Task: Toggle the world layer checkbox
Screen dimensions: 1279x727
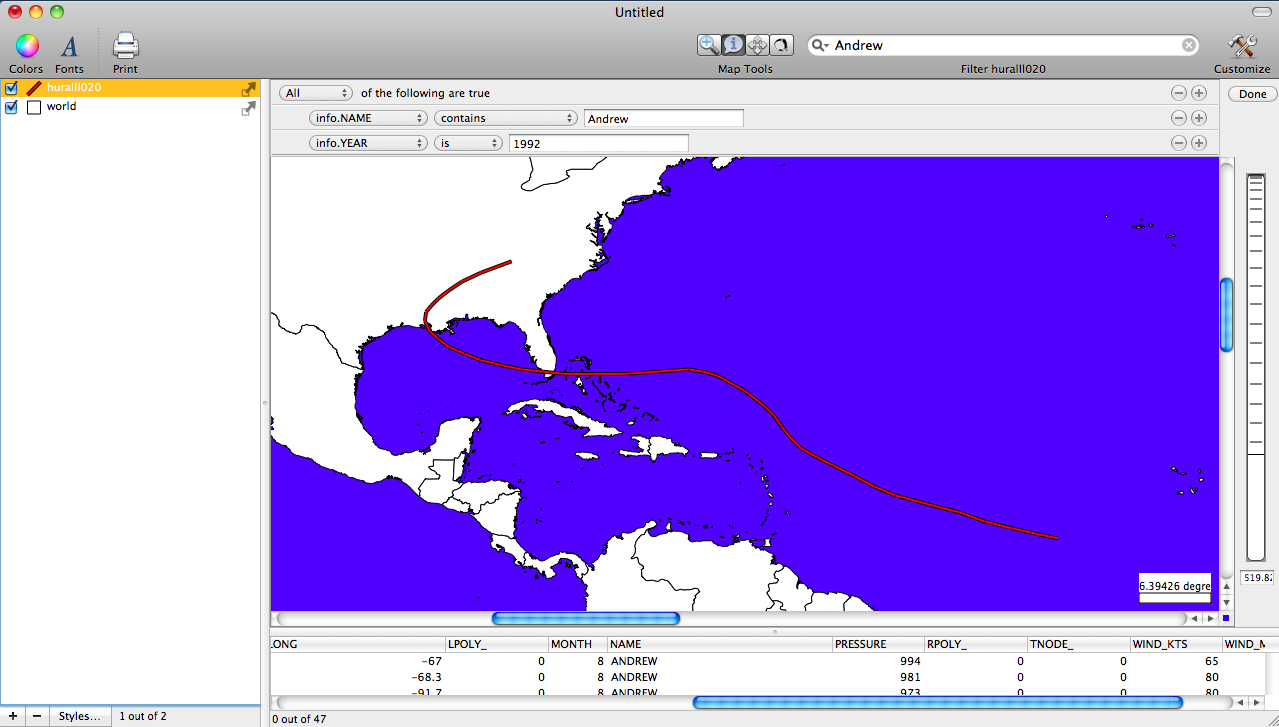Action: coord(11,107)
